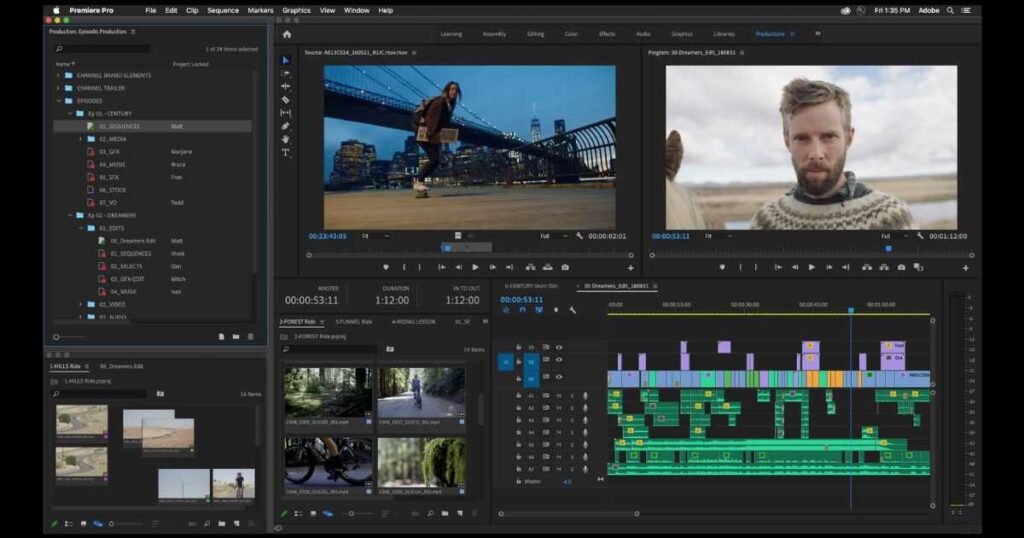The height and width of the screenshot is (538, 1024).
Task: Mark In point in Source monitor
Action: point(404,267)
